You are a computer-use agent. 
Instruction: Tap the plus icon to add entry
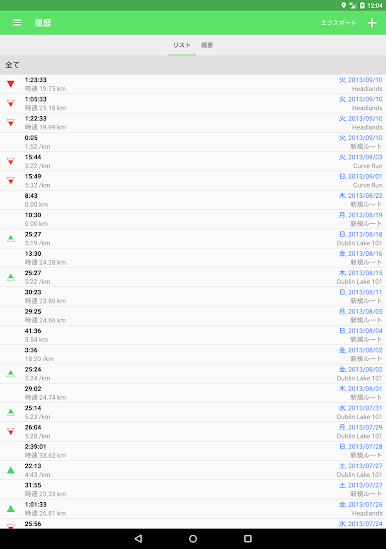(x=372, y=23)
